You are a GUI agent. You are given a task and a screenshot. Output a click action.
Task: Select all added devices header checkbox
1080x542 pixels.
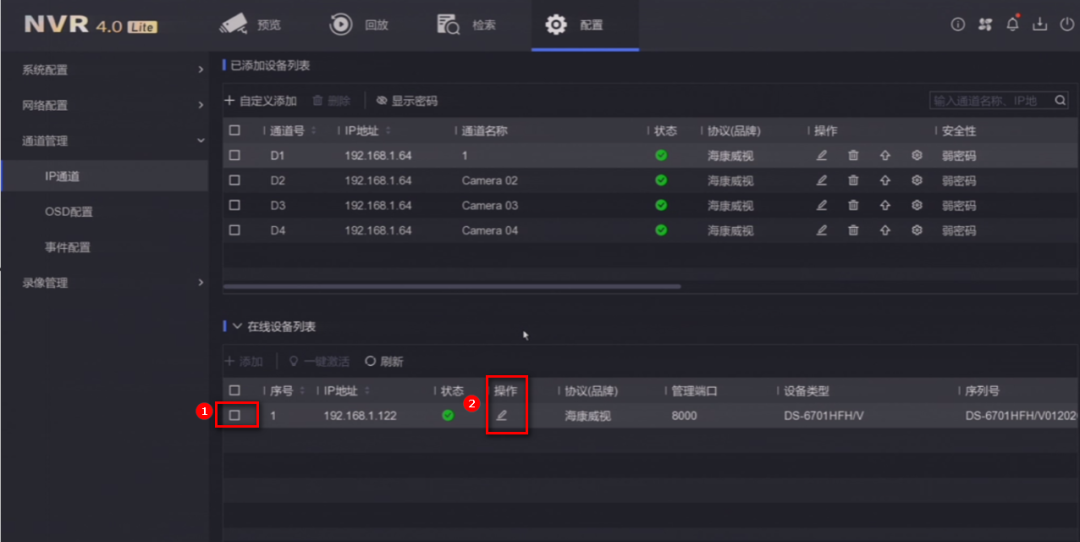(235, 130)
